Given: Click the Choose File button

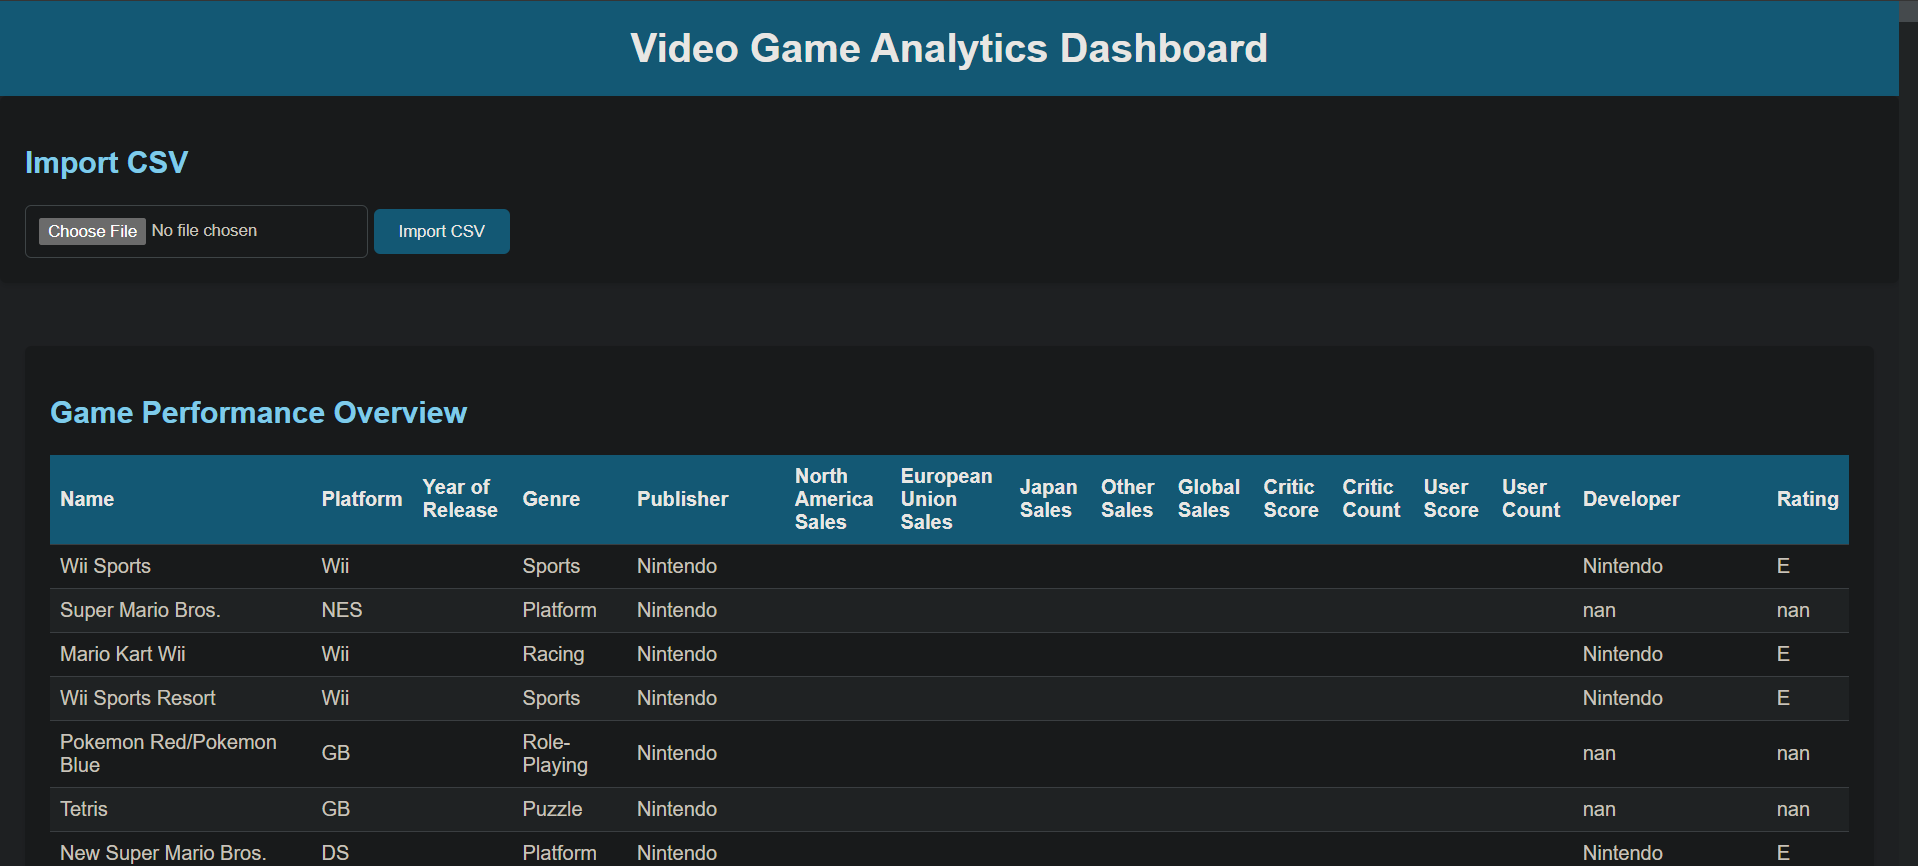Looking at the screenshot, I should tap(92, 231).
